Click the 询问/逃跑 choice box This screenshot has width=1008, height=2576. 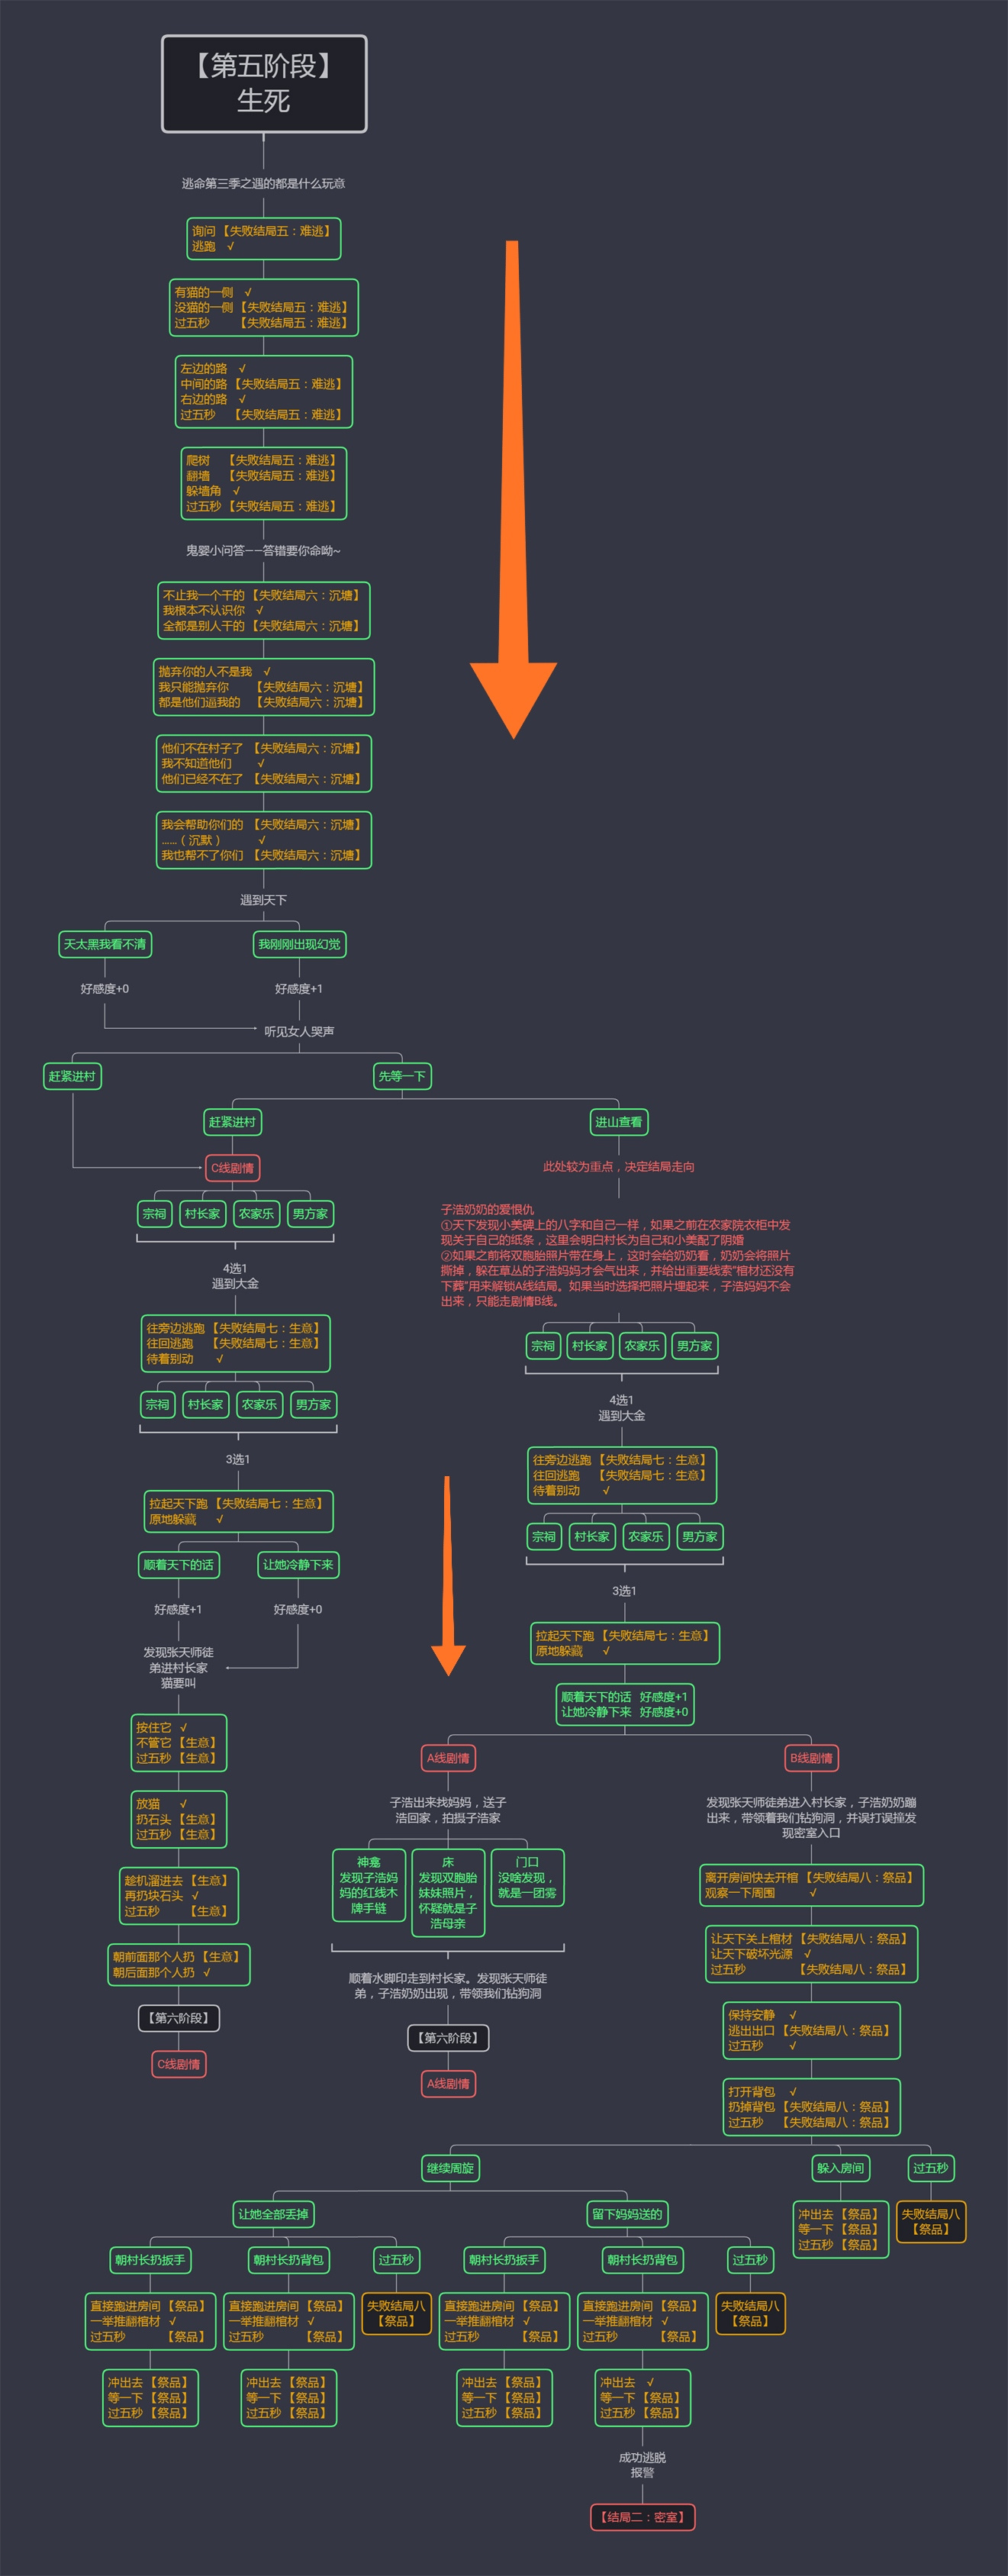coord(264,239)
